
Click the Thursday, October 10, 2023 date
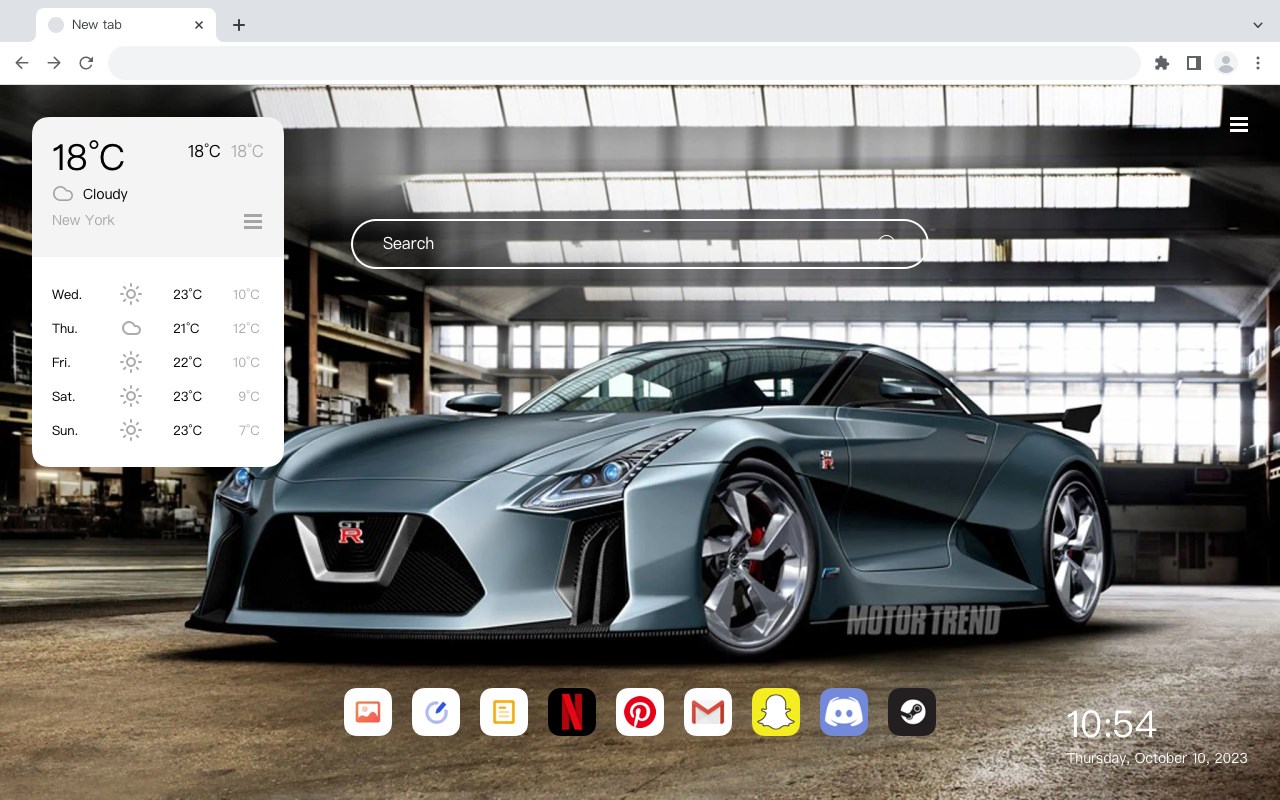(1157, 758)
